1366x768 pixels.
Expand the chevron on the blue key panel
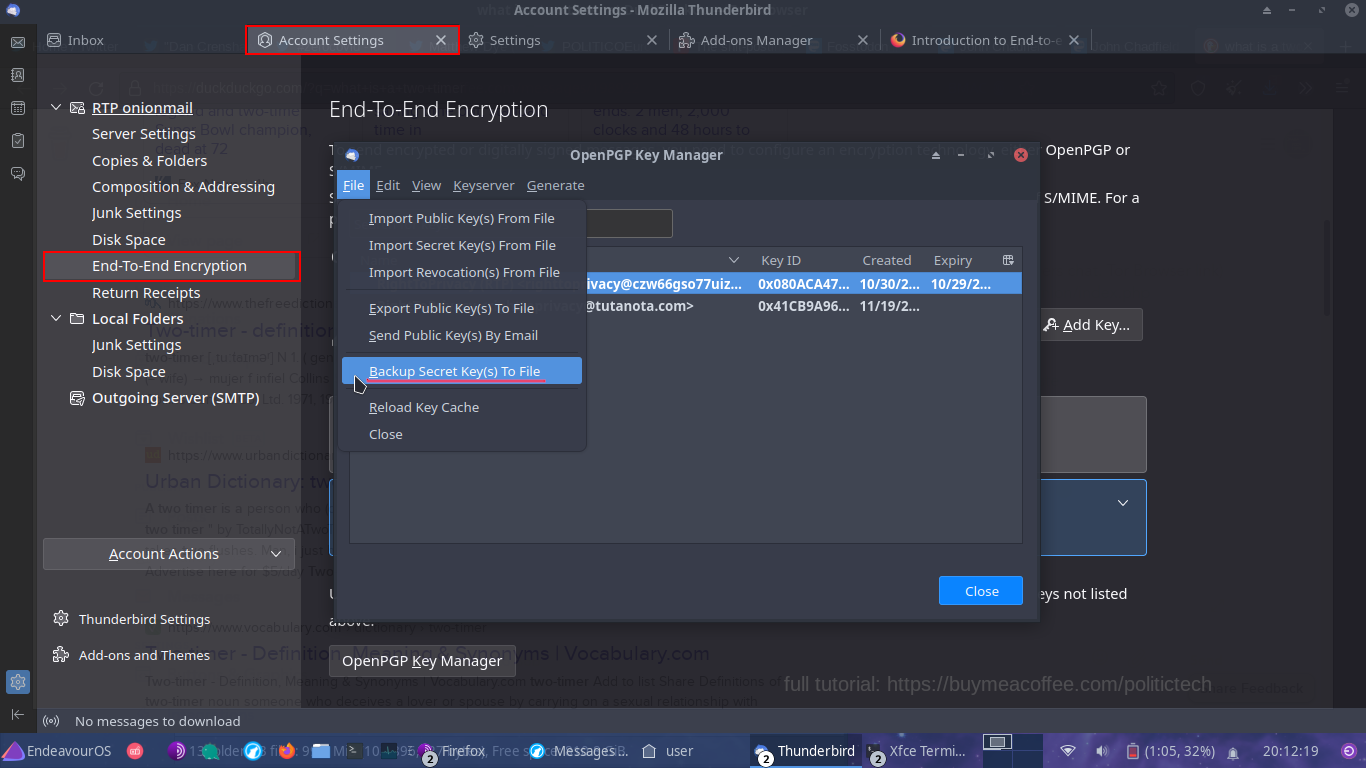point(1123,503)
